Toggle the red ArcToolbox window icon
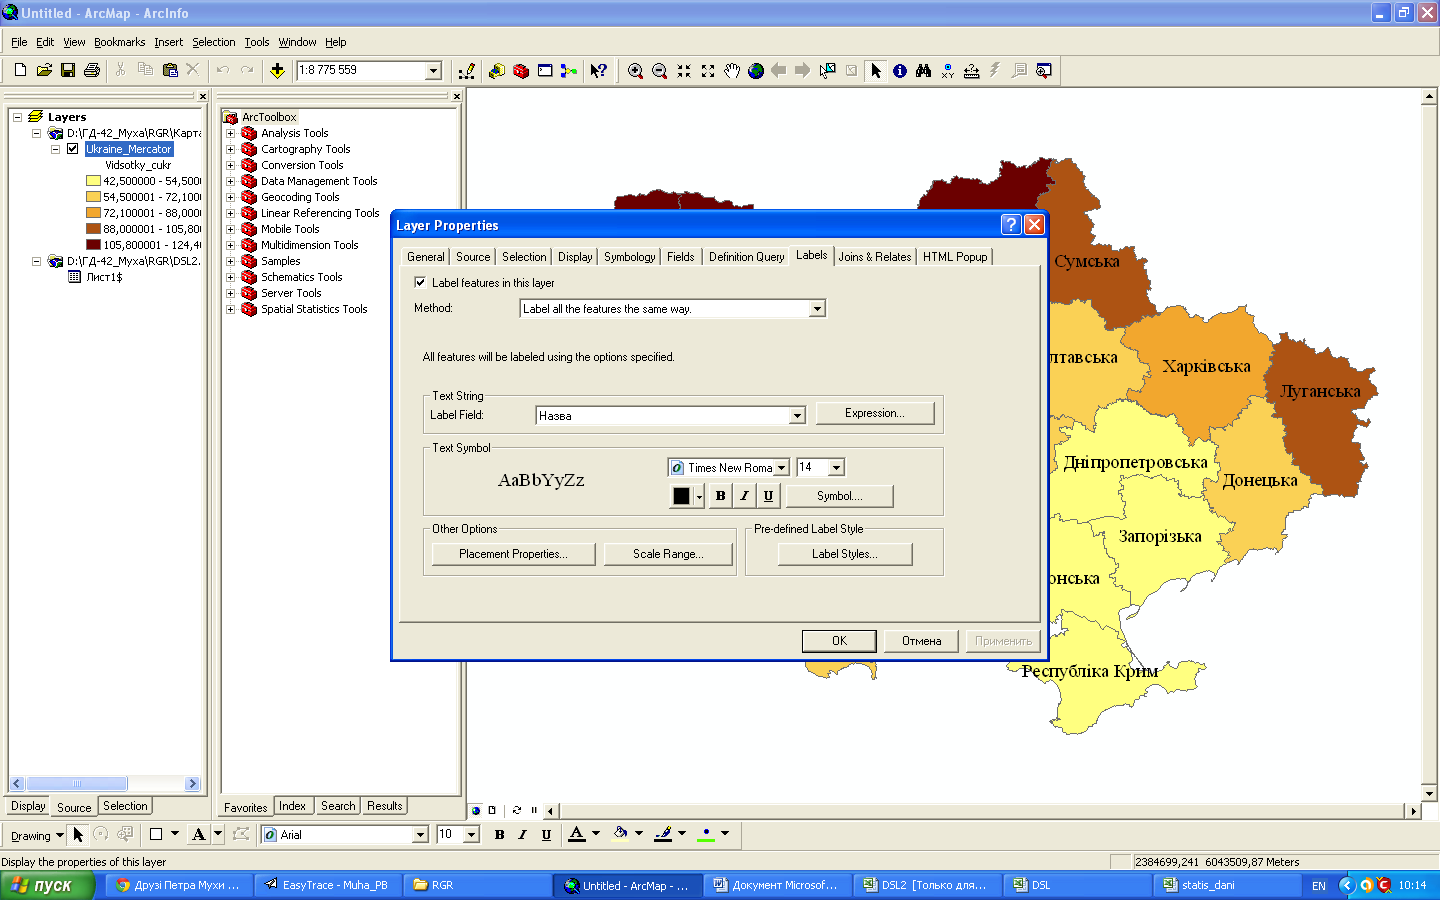 coord(521,70)
